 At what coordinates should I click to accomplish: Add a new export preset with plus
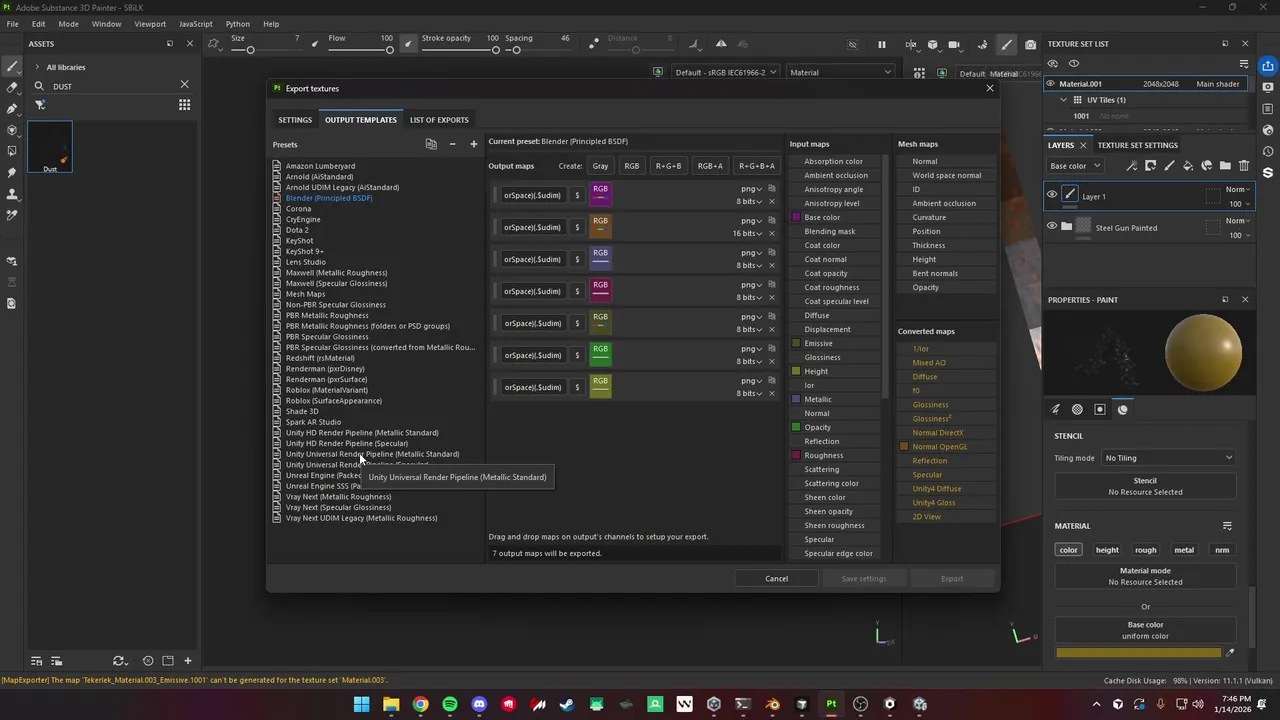point(474,144)
